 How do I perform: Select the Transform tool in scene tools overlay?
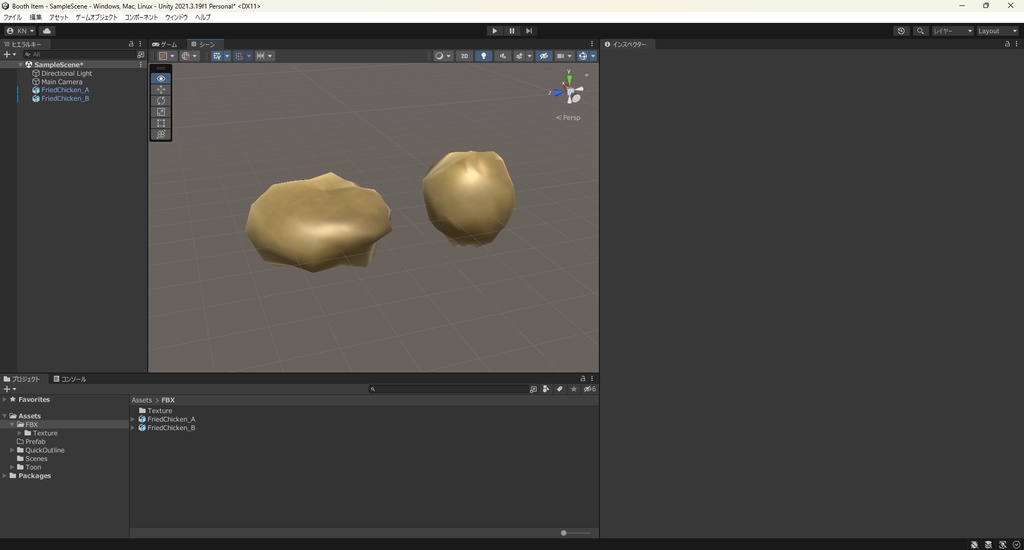pos(161,134)
